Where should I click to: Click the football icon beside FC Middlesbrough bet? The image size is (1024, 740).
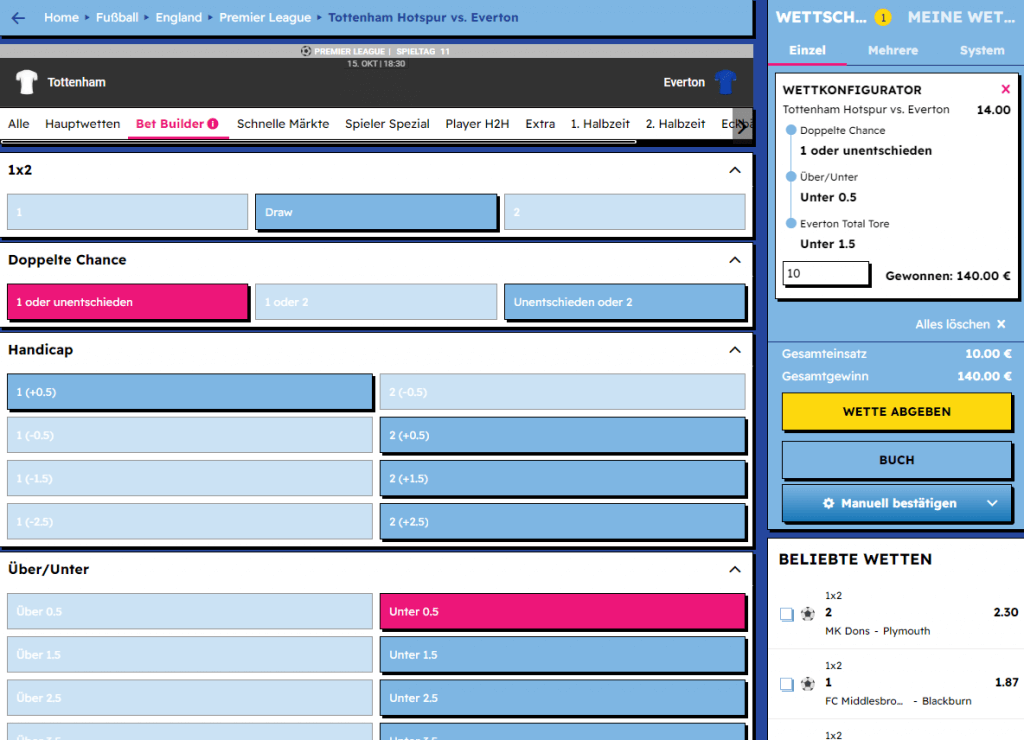(808, 683)
